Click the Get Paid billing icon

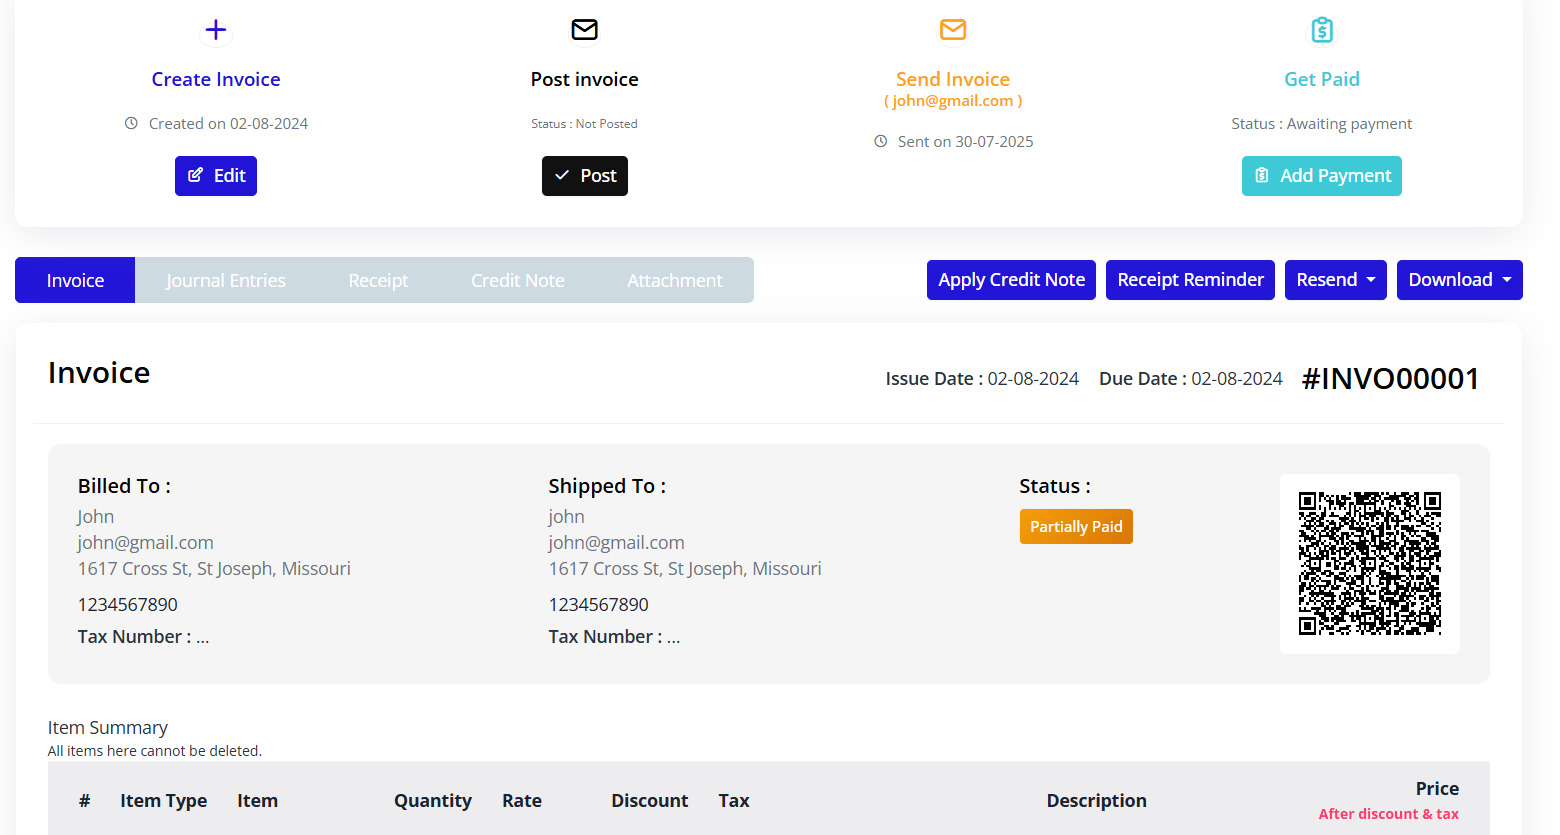pos(1322,29)
